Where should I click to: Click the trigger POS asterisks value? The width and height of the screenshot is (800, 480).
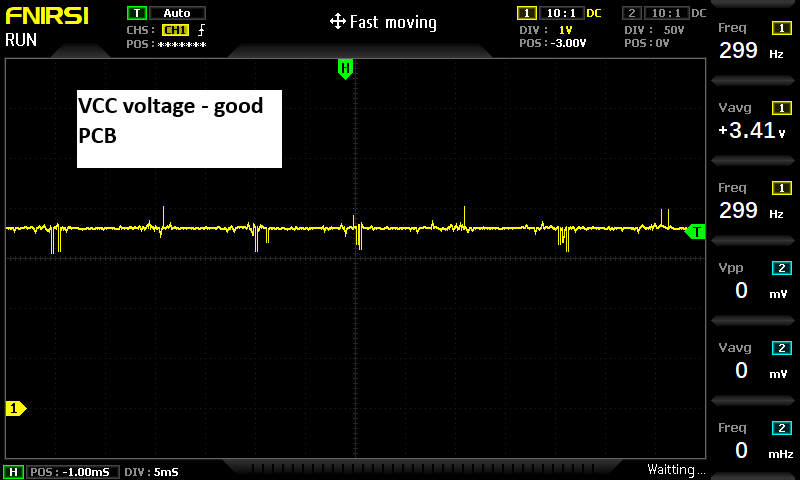click(182, 44)
